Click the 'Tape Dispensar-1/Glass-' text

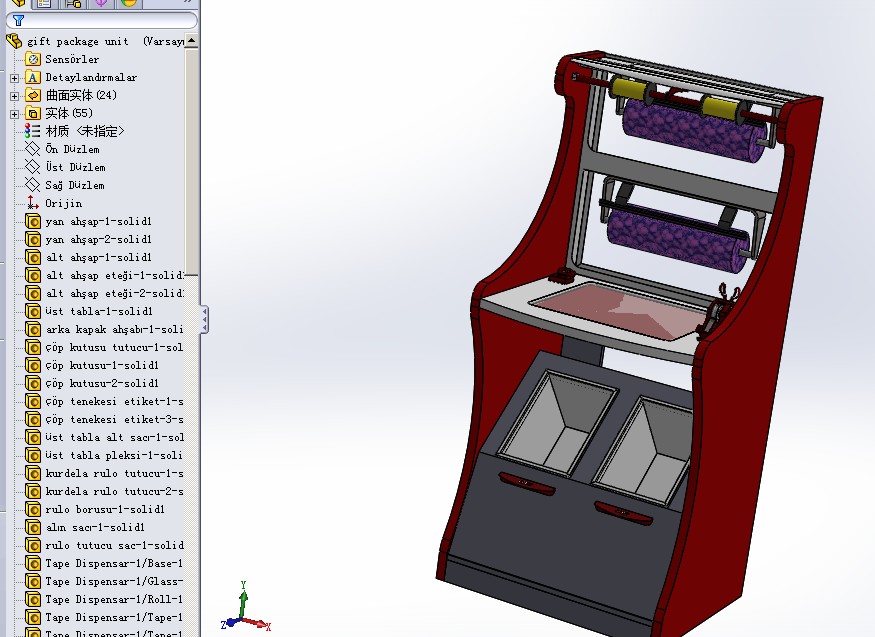114,581
